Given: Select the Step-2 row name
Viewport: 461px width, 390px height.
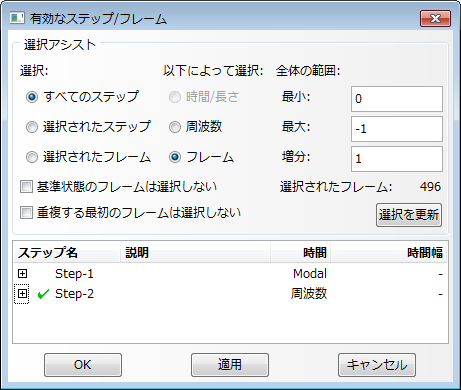Looking at the screenshot, I should click(74, 294).
